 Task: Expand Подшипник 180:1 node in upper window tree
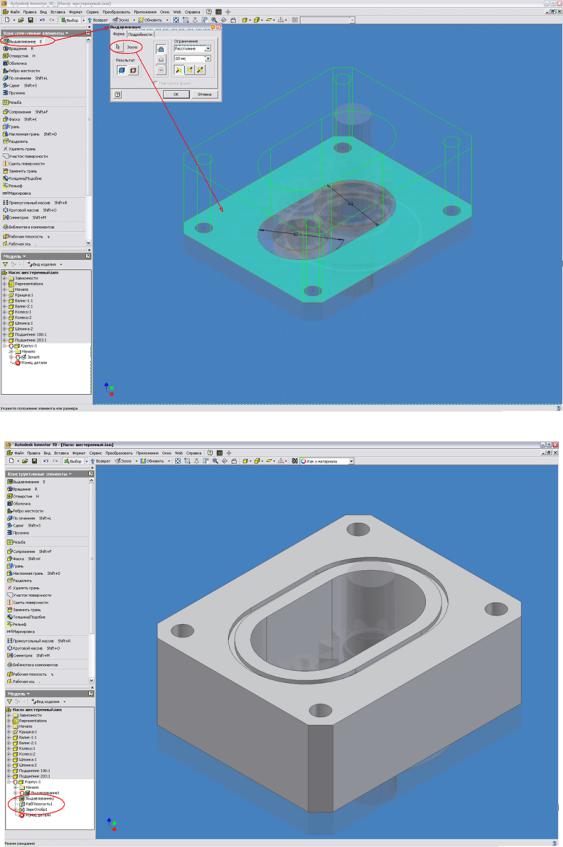[x=5, y=334]
